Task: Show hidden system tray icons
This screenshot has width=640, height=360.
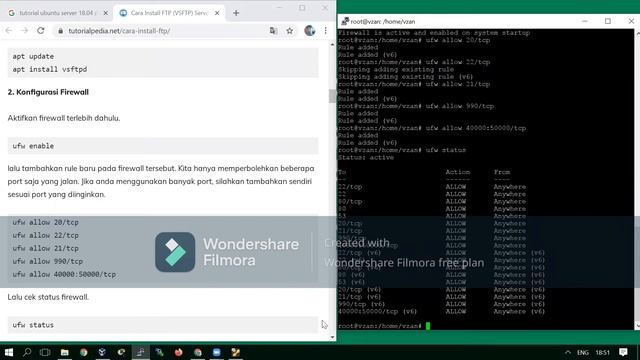Action: pos(568,352)
